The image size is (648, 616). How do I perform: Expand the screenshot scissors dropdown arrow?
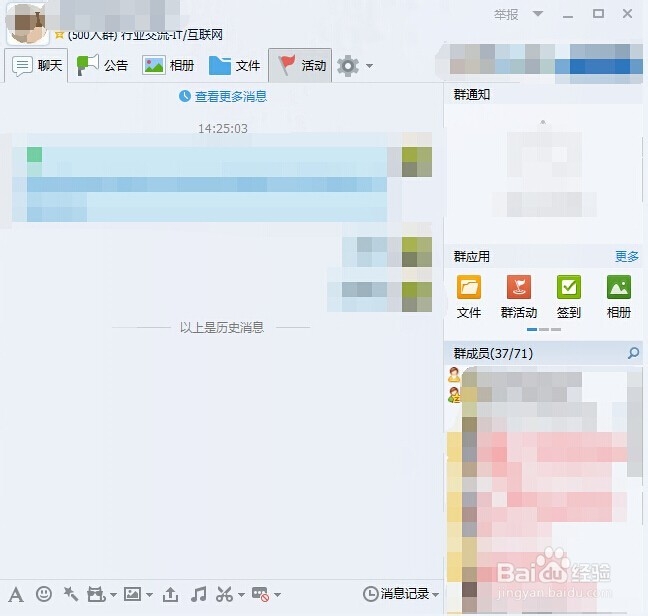click(x=241, y=595)
